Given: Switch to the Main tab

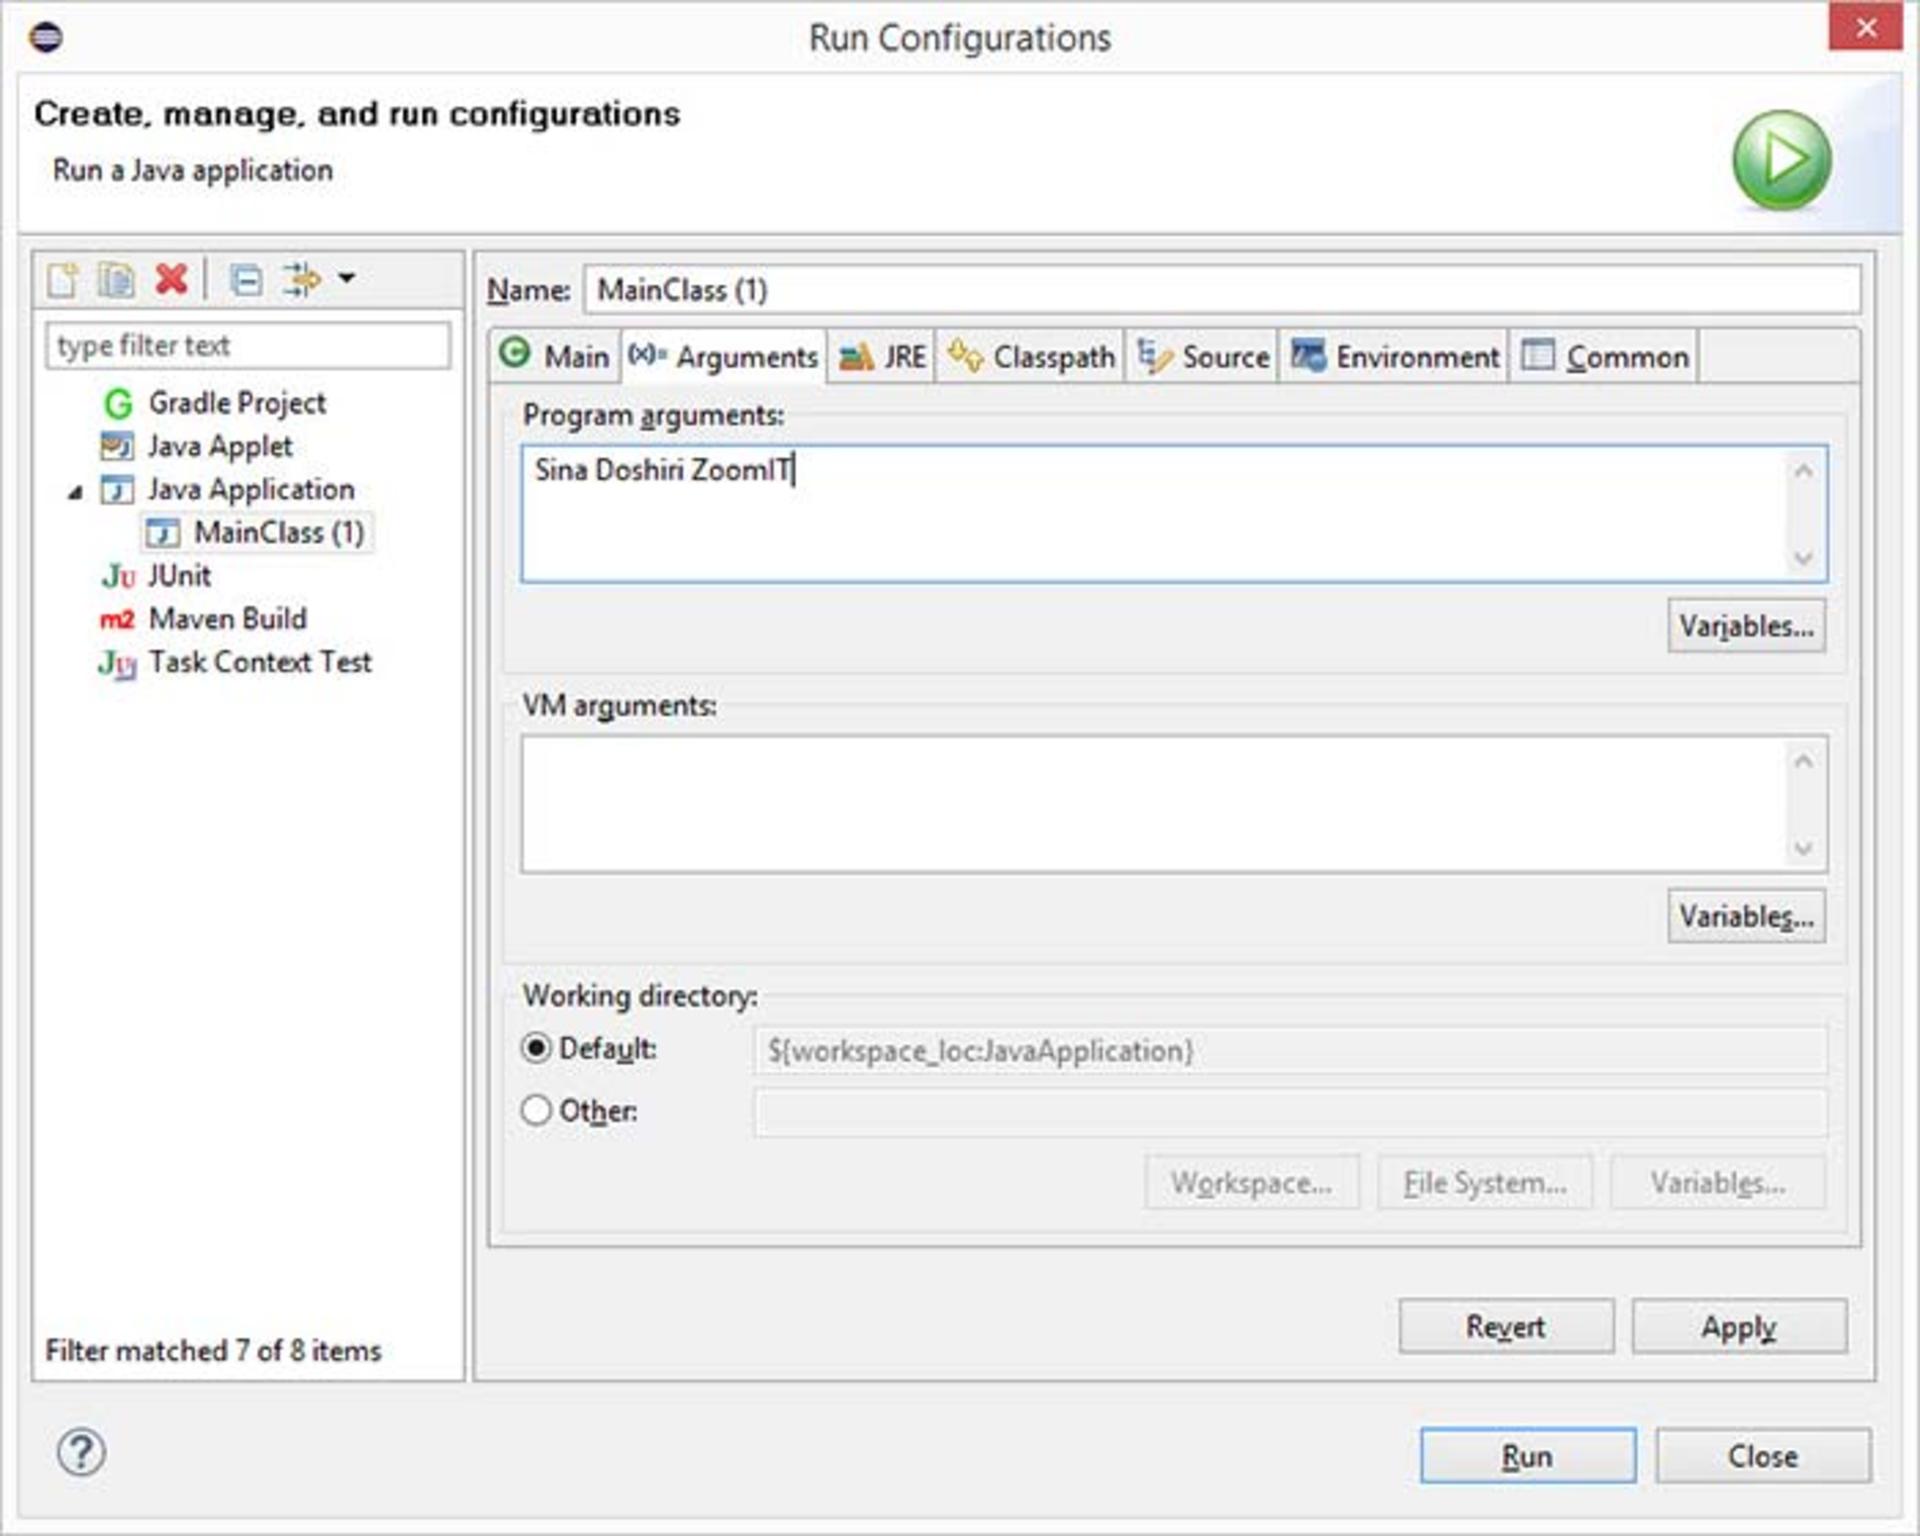Looking at the screenshot, I should (556, 356).
